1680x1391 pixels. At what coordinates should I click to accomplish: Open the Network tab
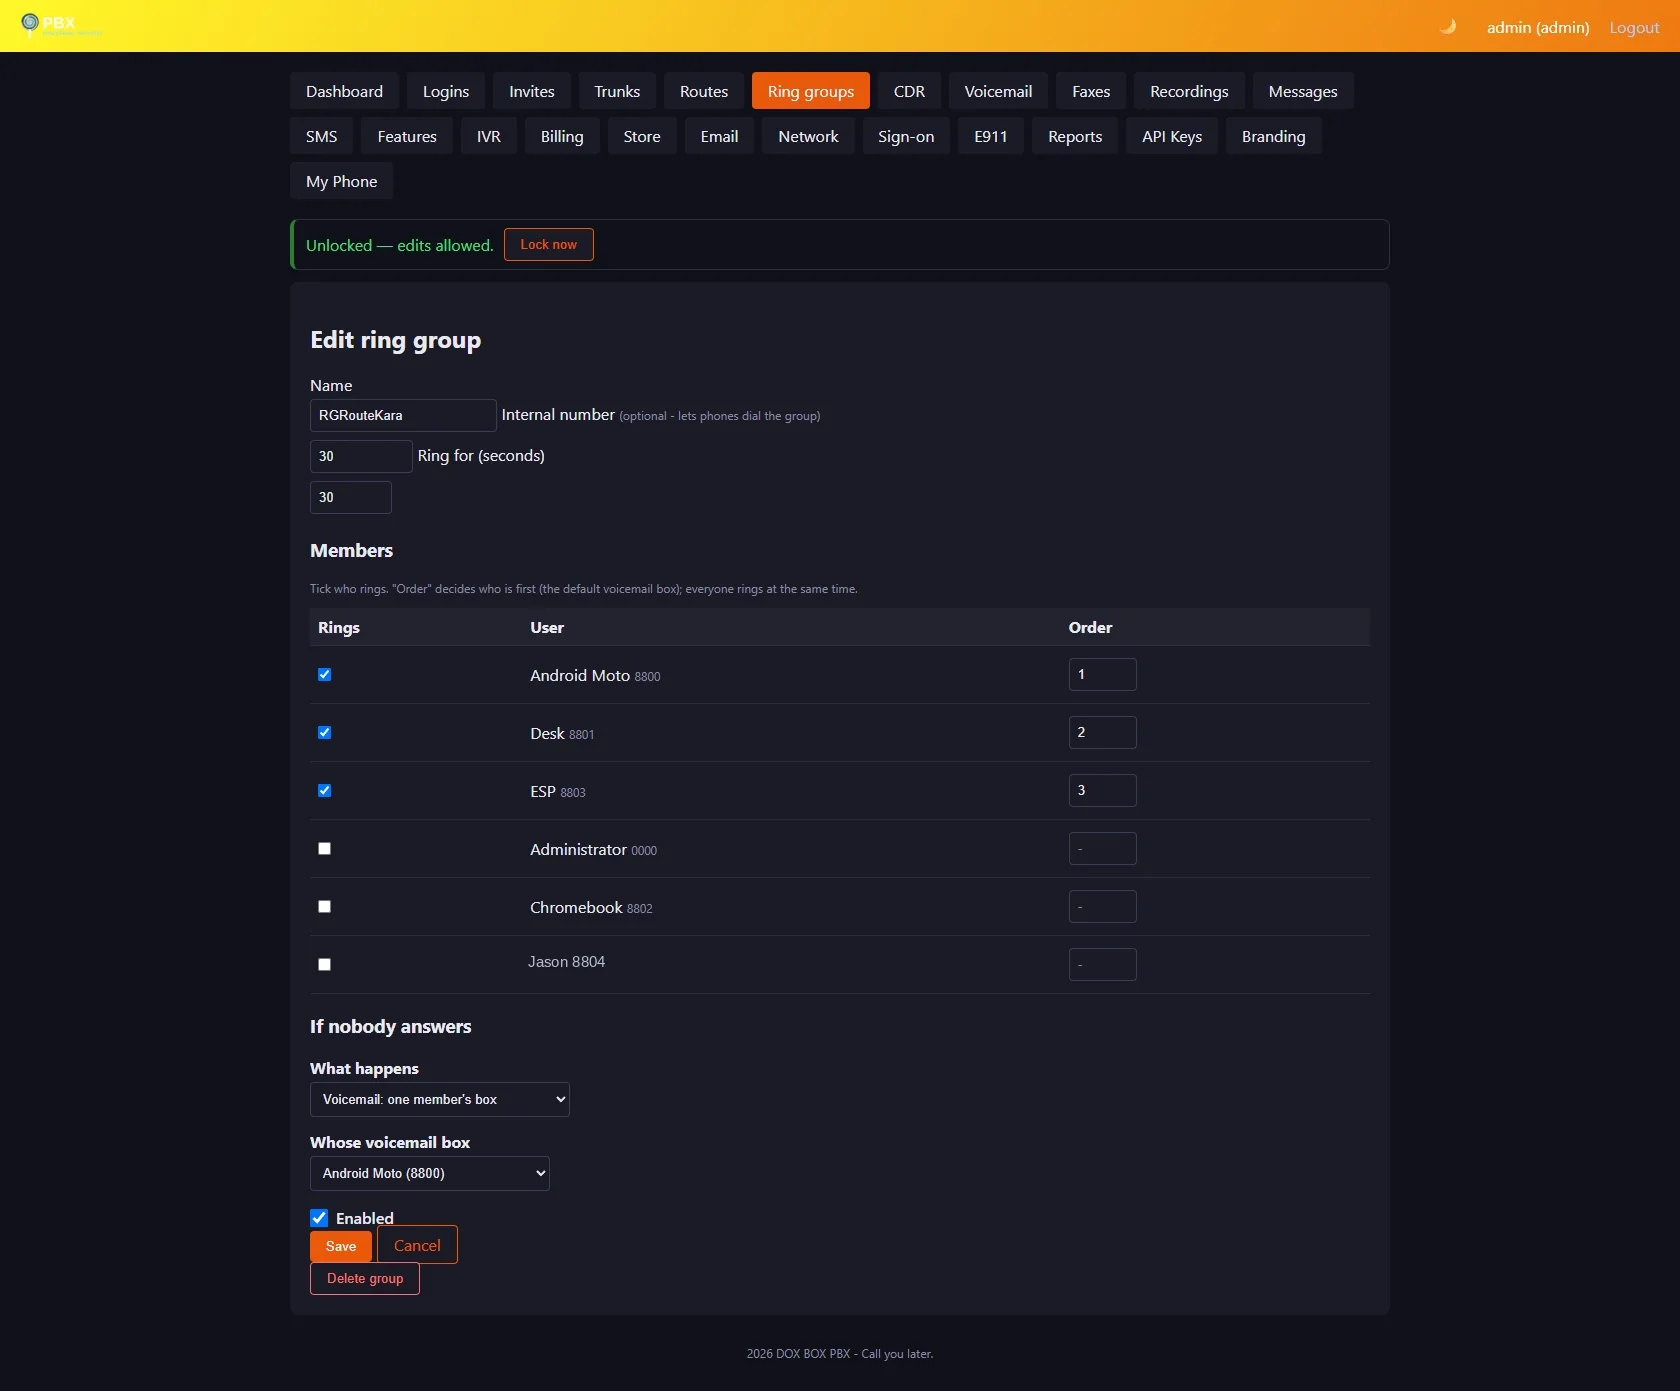coord(808,136)
